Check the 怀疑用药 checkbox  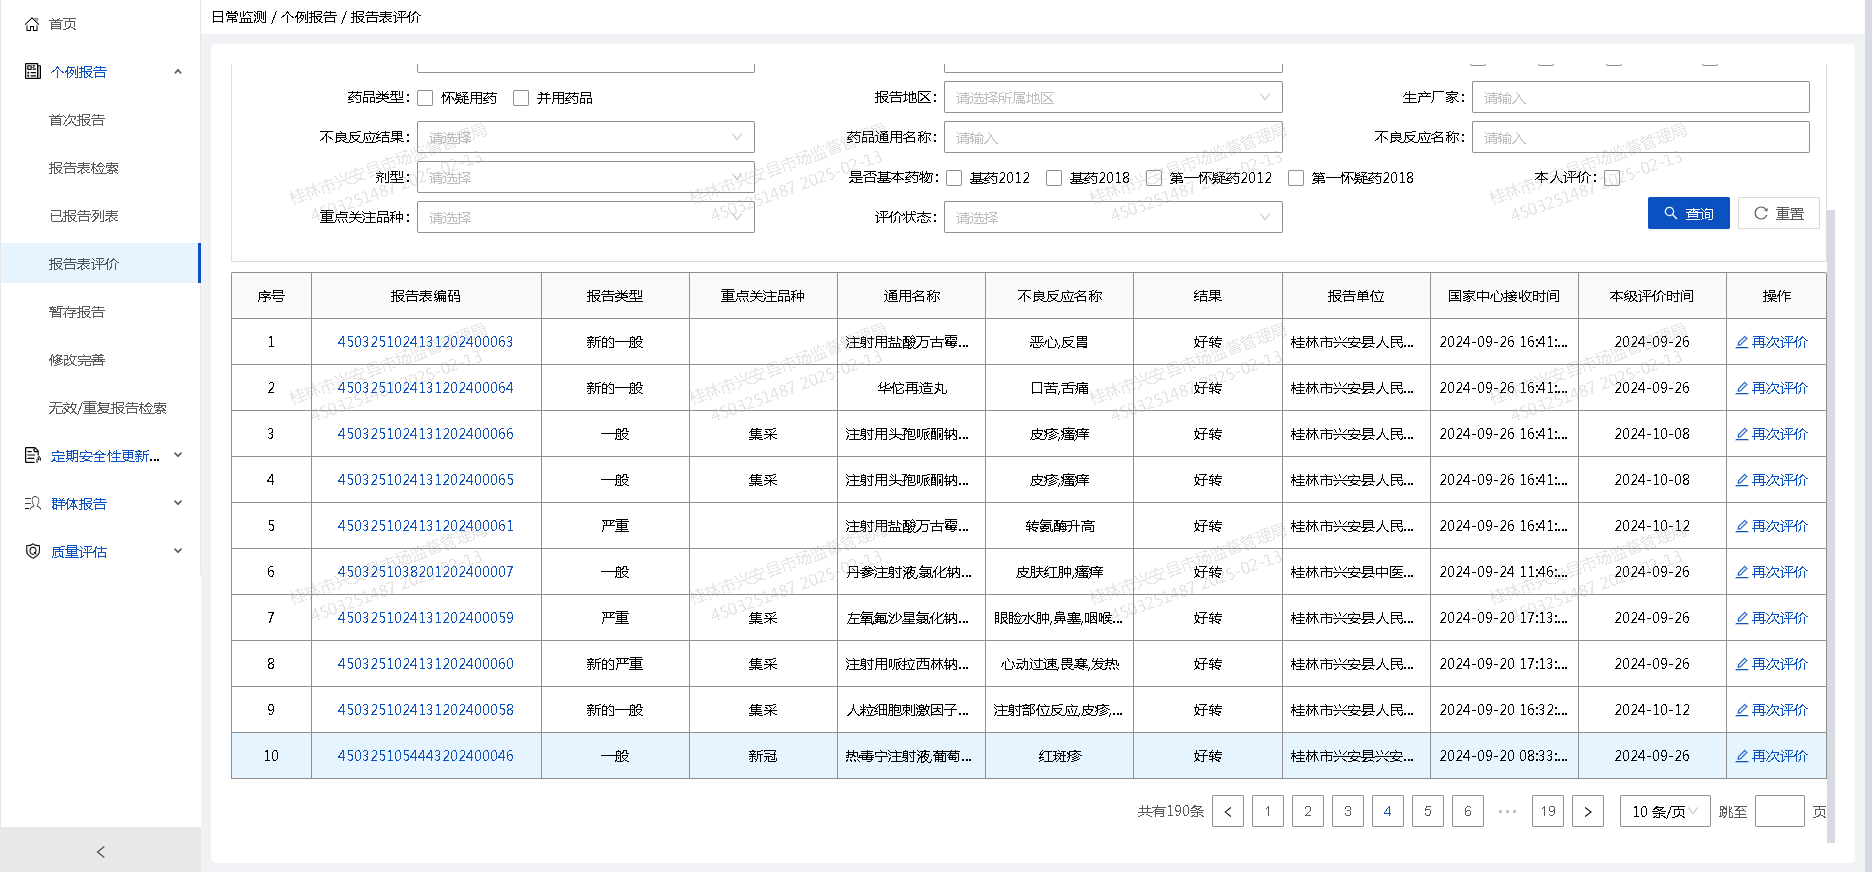[425, 98]
